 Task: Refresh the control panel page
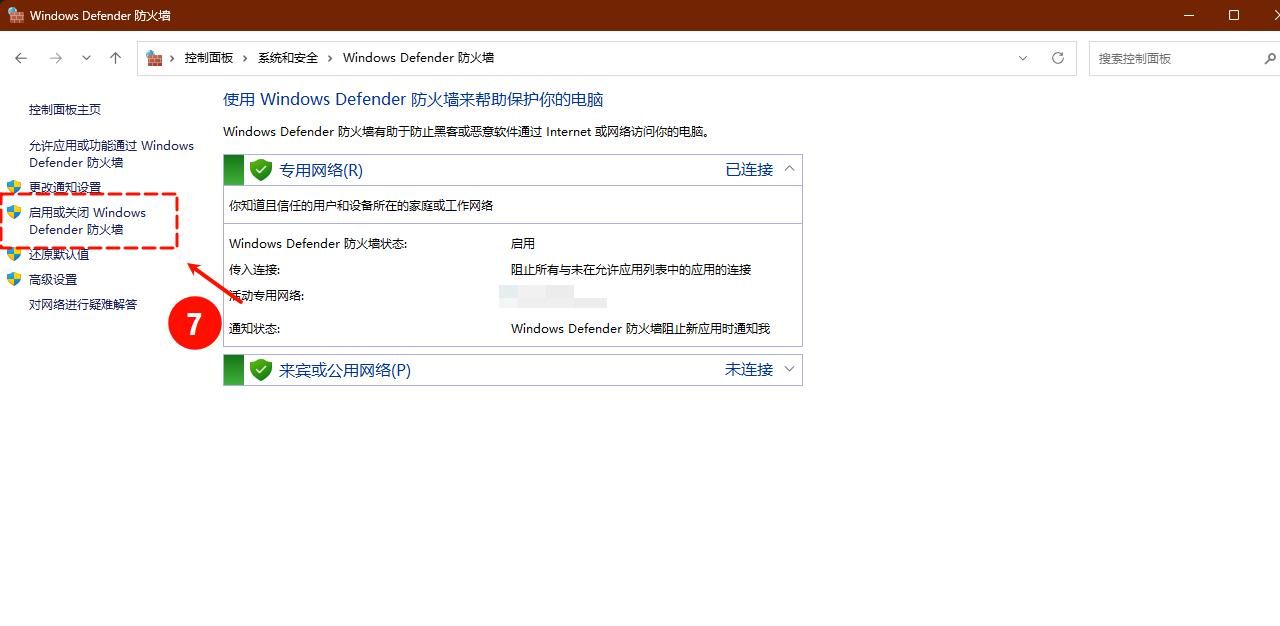[x=1057, y=58]
